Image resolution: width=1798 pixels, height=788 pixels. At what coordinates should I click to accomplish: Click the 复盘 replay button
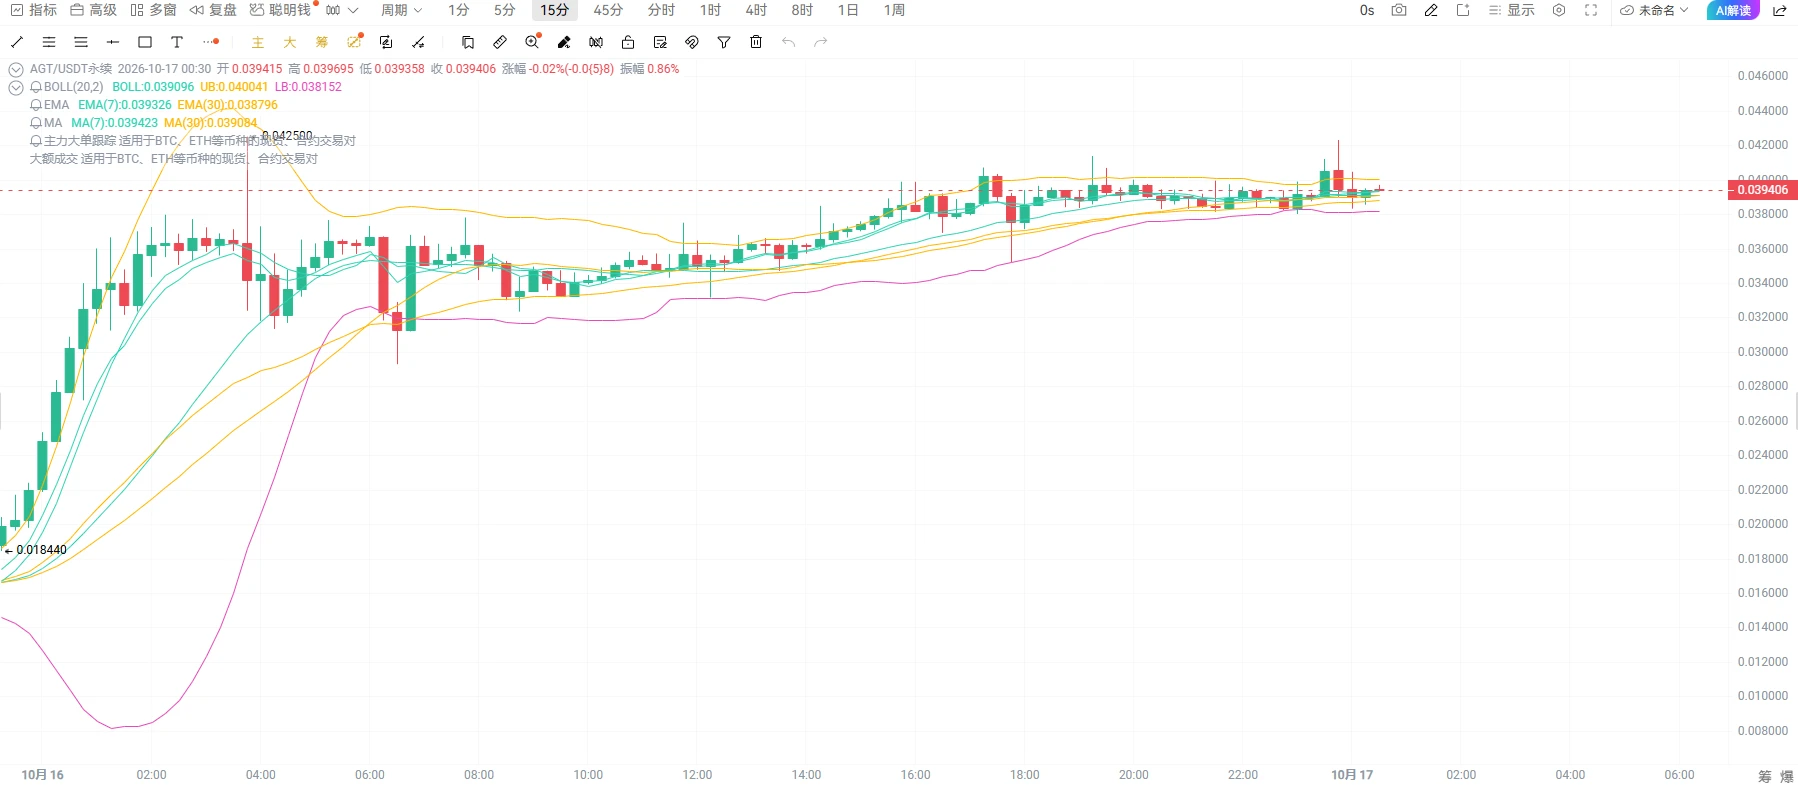(213, 10)
